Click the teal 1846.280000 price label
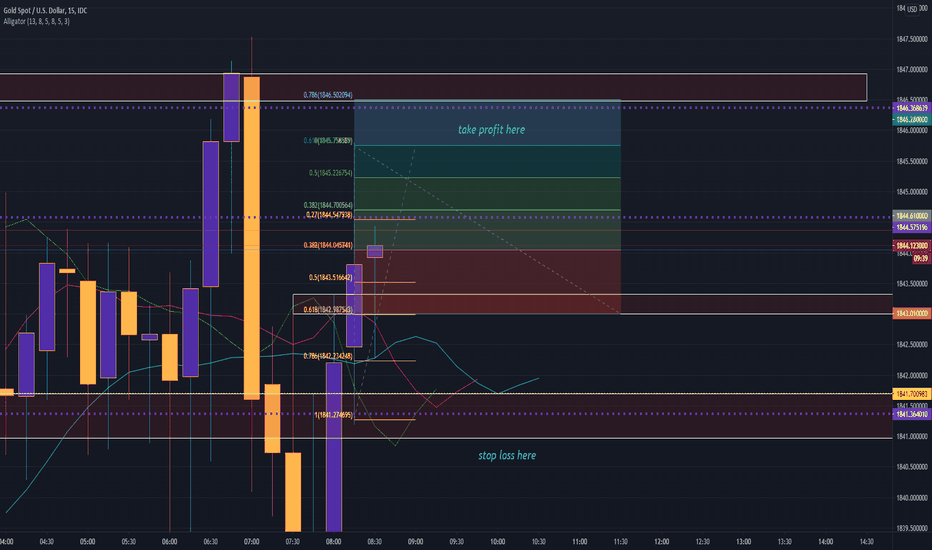Image resolution: width=932 pixels, height=550 pixels. [x=912, y=120]
